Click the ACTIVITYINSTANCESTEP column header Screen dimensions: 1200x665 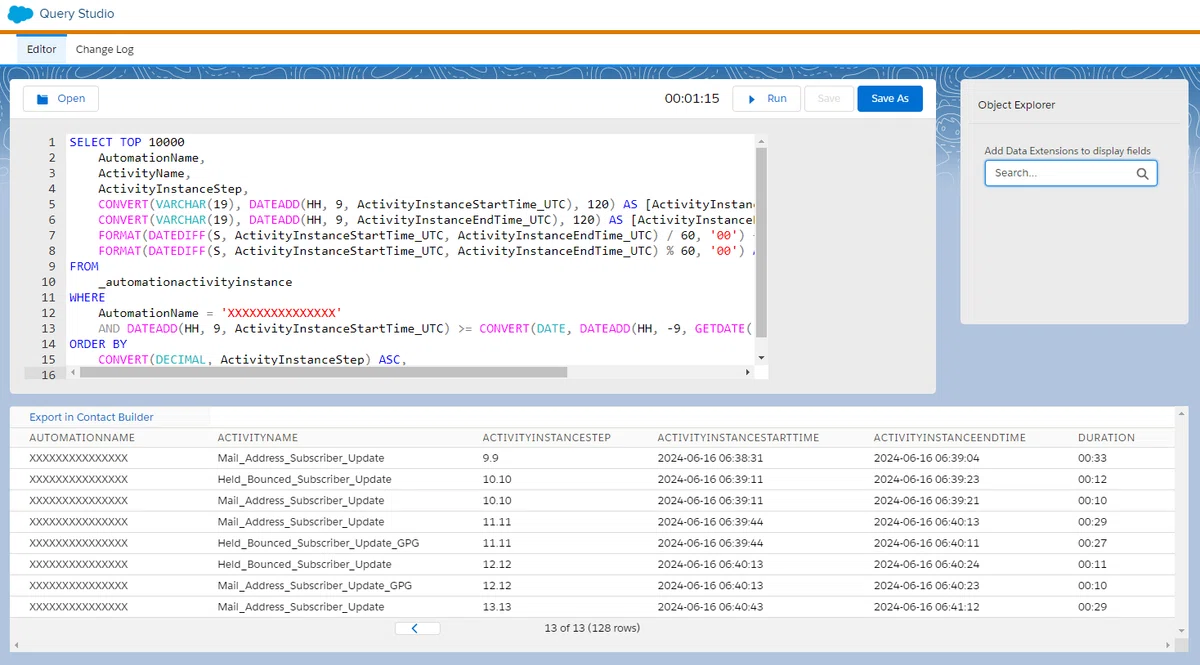point(547,438)
